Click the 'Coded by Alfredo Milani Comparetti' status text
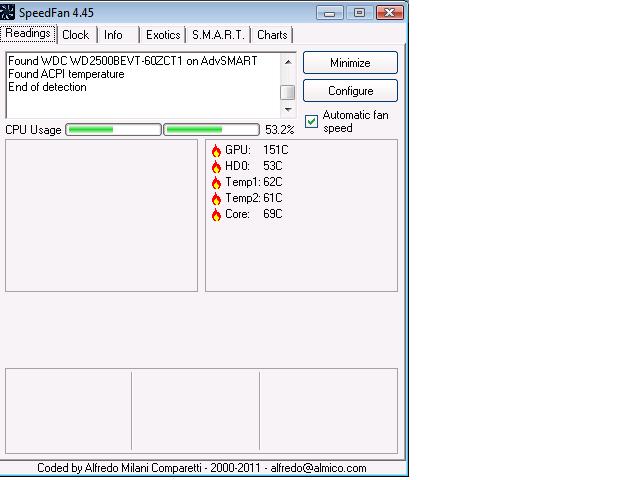The image size is (640, 480). click(202, 468)
